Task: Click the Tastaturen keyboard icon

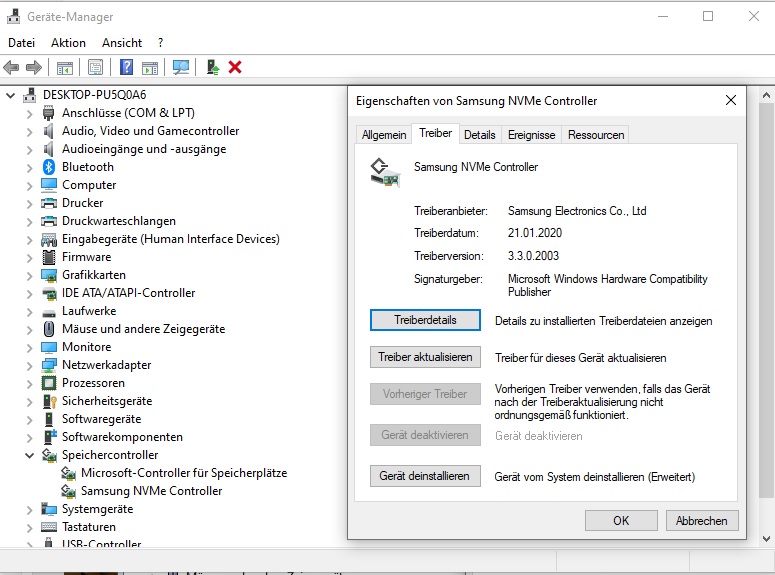Action: (x=49, y=527)
